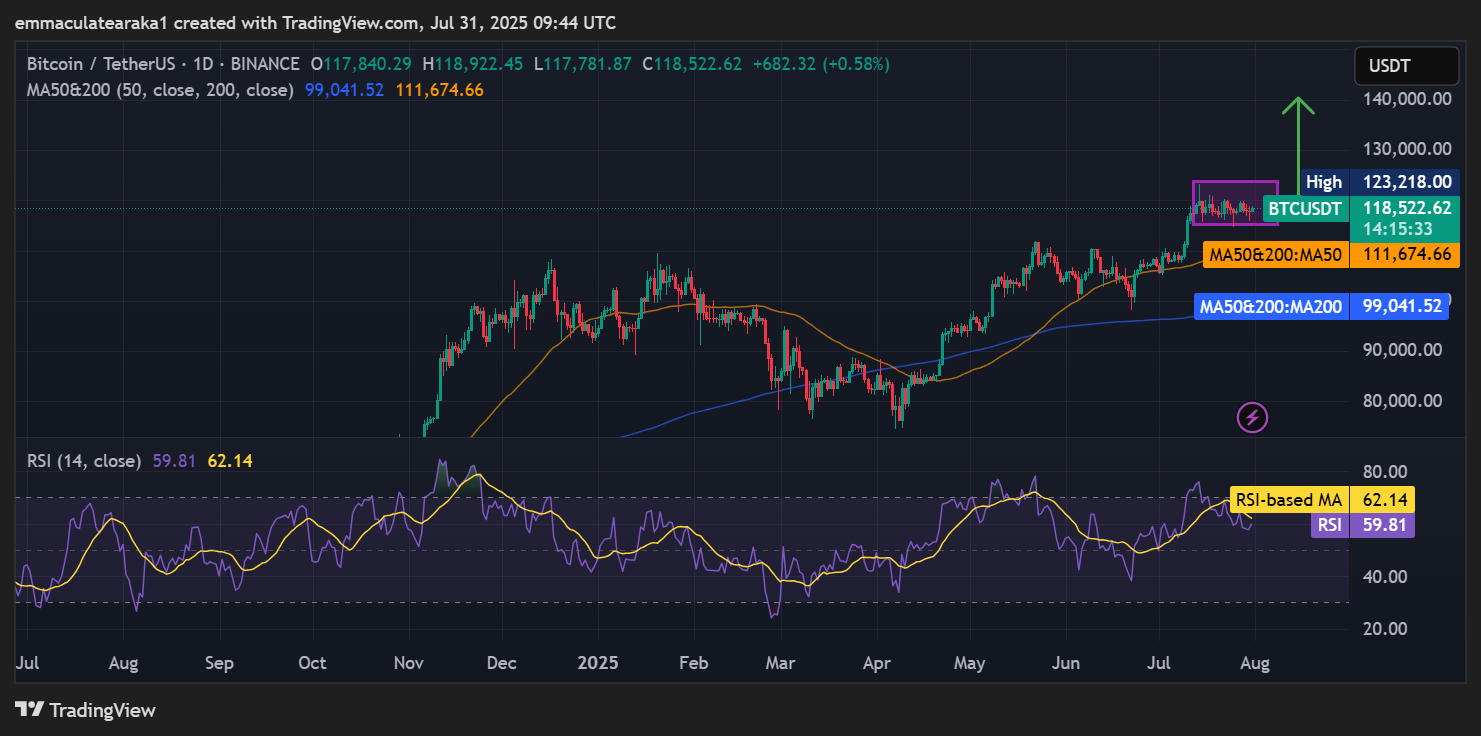Click the BTCUSDT 118,522.62 price label
The image size is (1481, 736).
[x=1360, y=209]
